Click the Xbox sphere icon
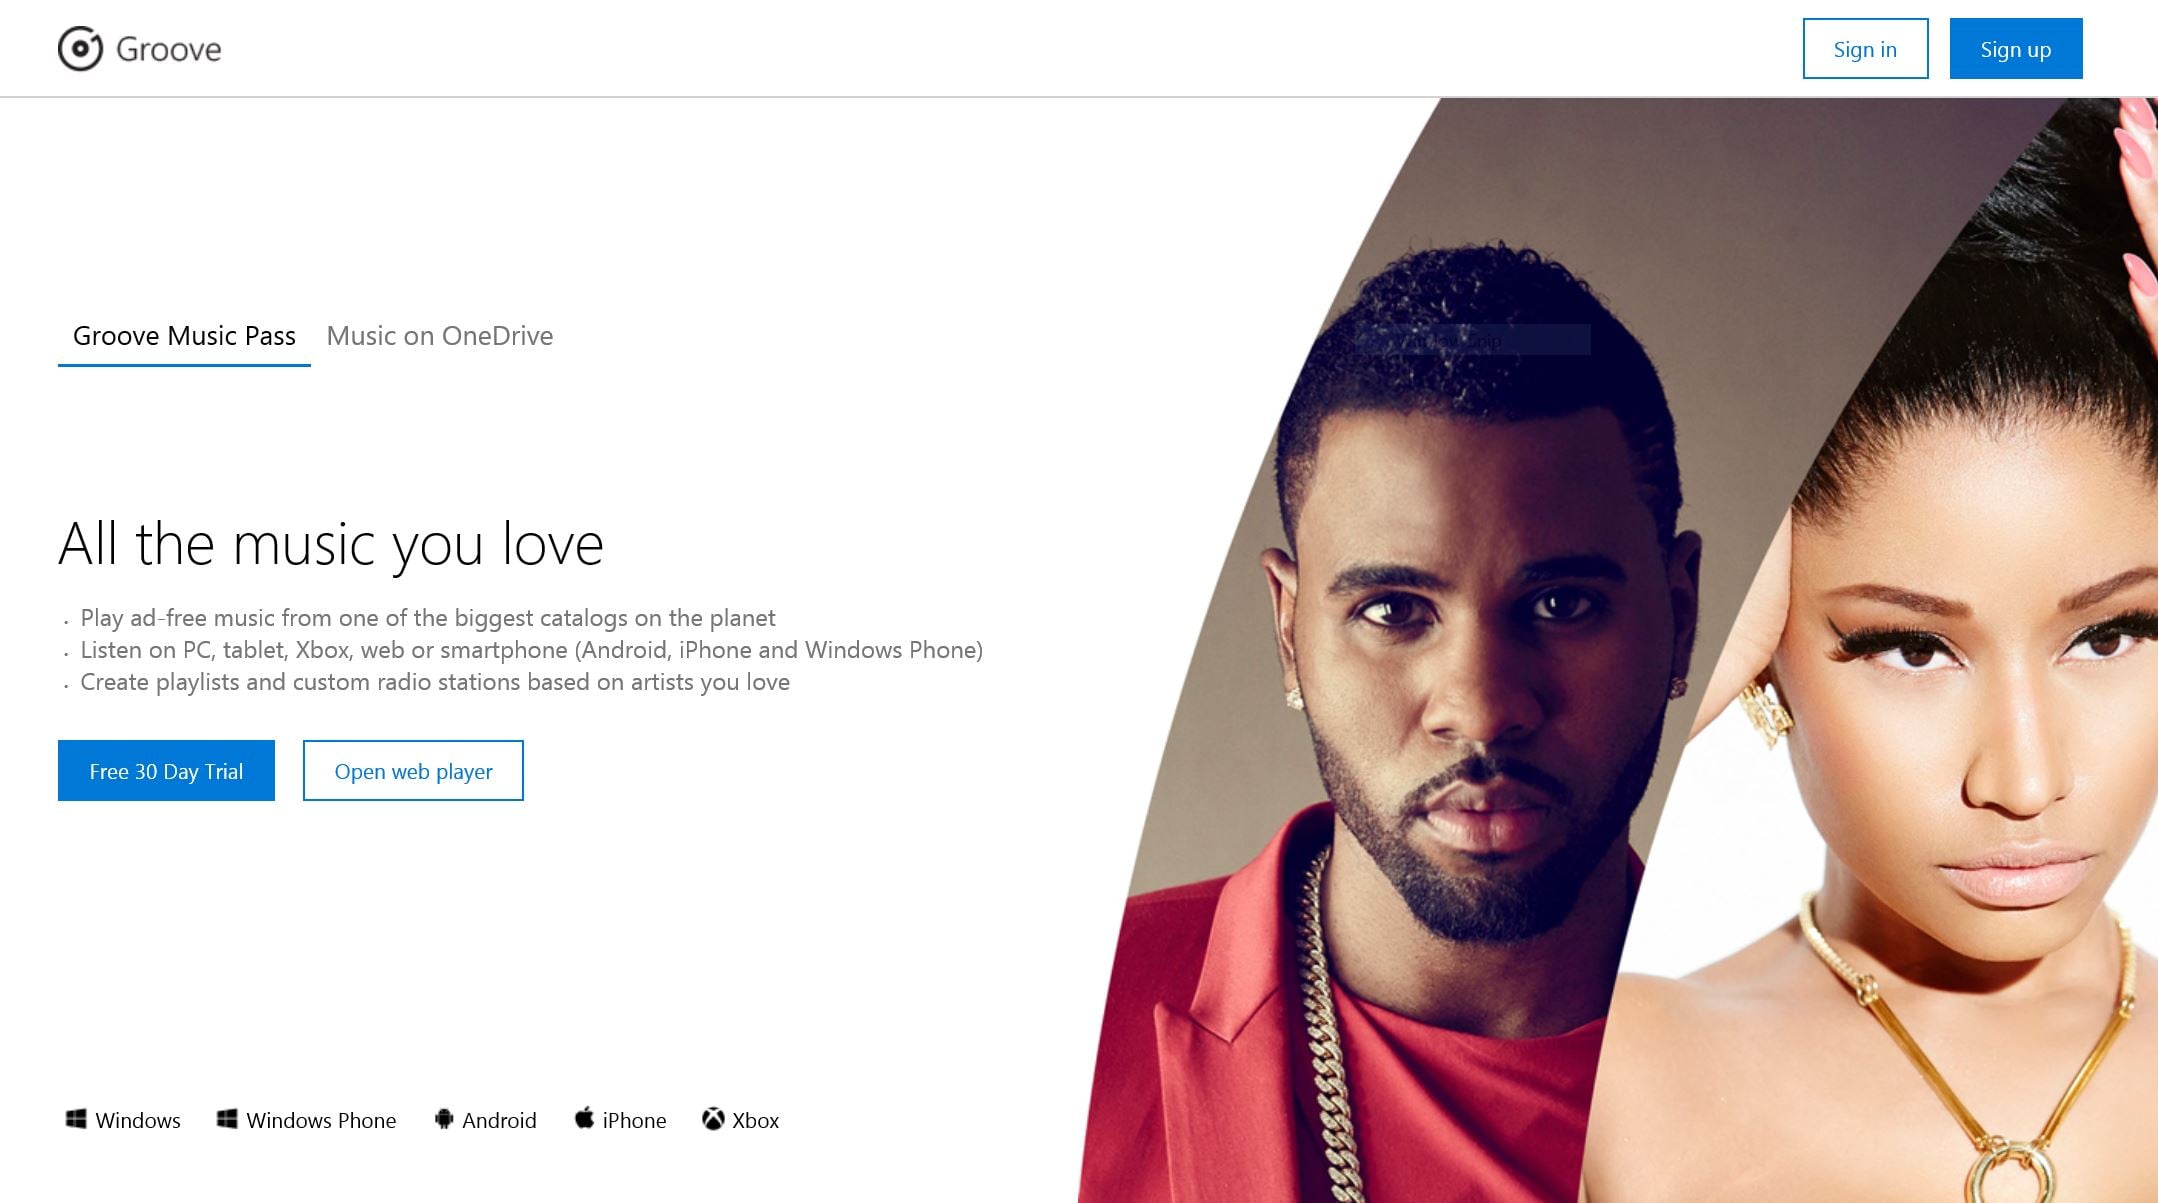Viewport: 2158px width, 1203px height. point(713,1119)
